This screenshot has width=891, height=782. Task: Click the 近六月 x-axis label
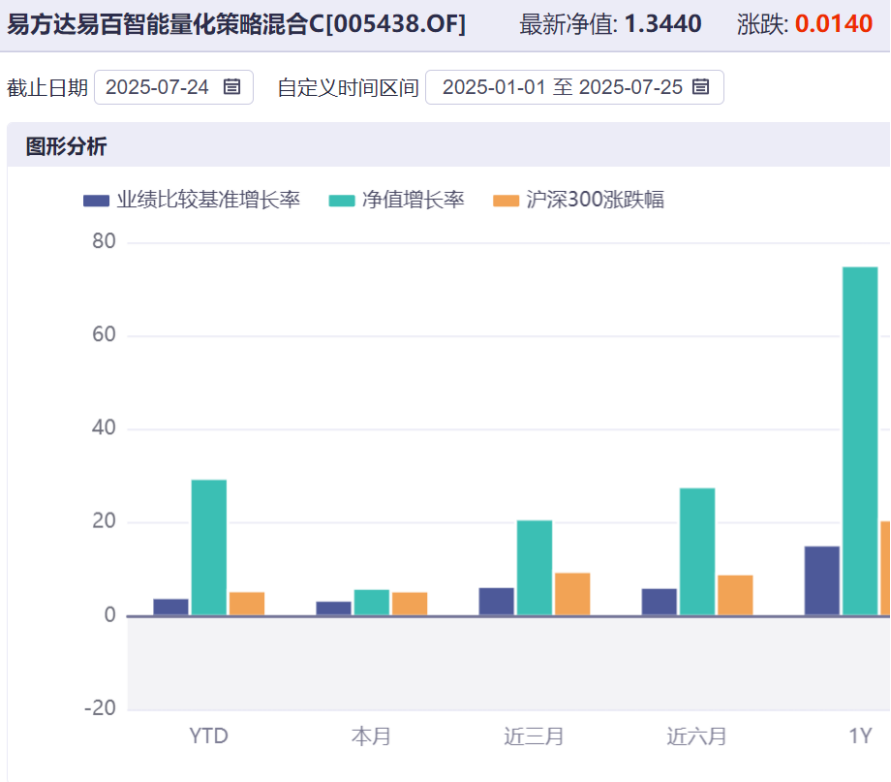pos(697,737)
